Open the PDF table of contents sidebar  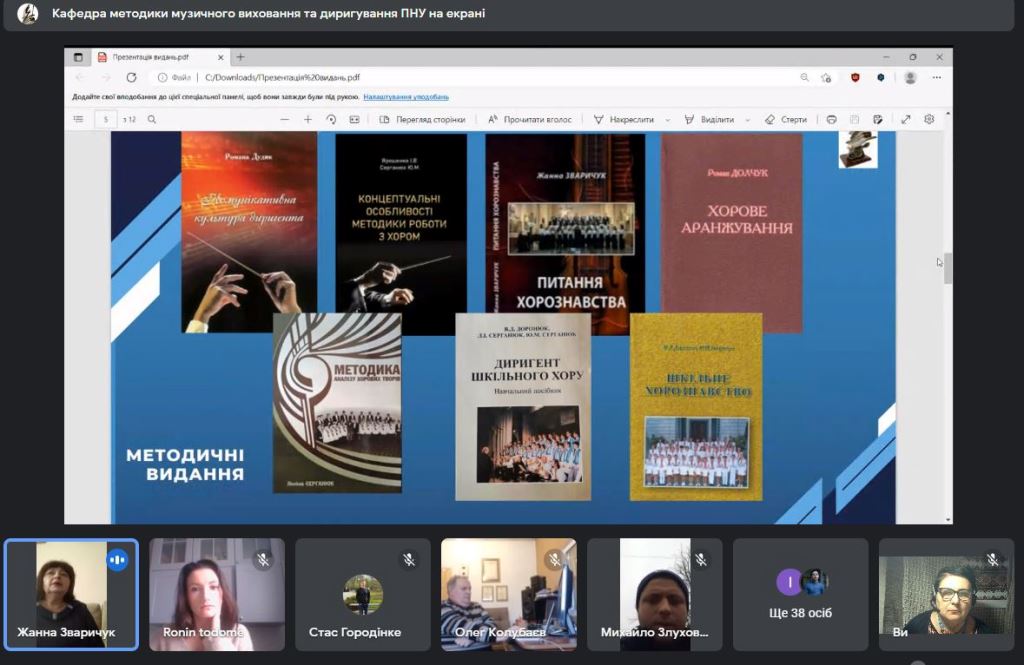79,119
